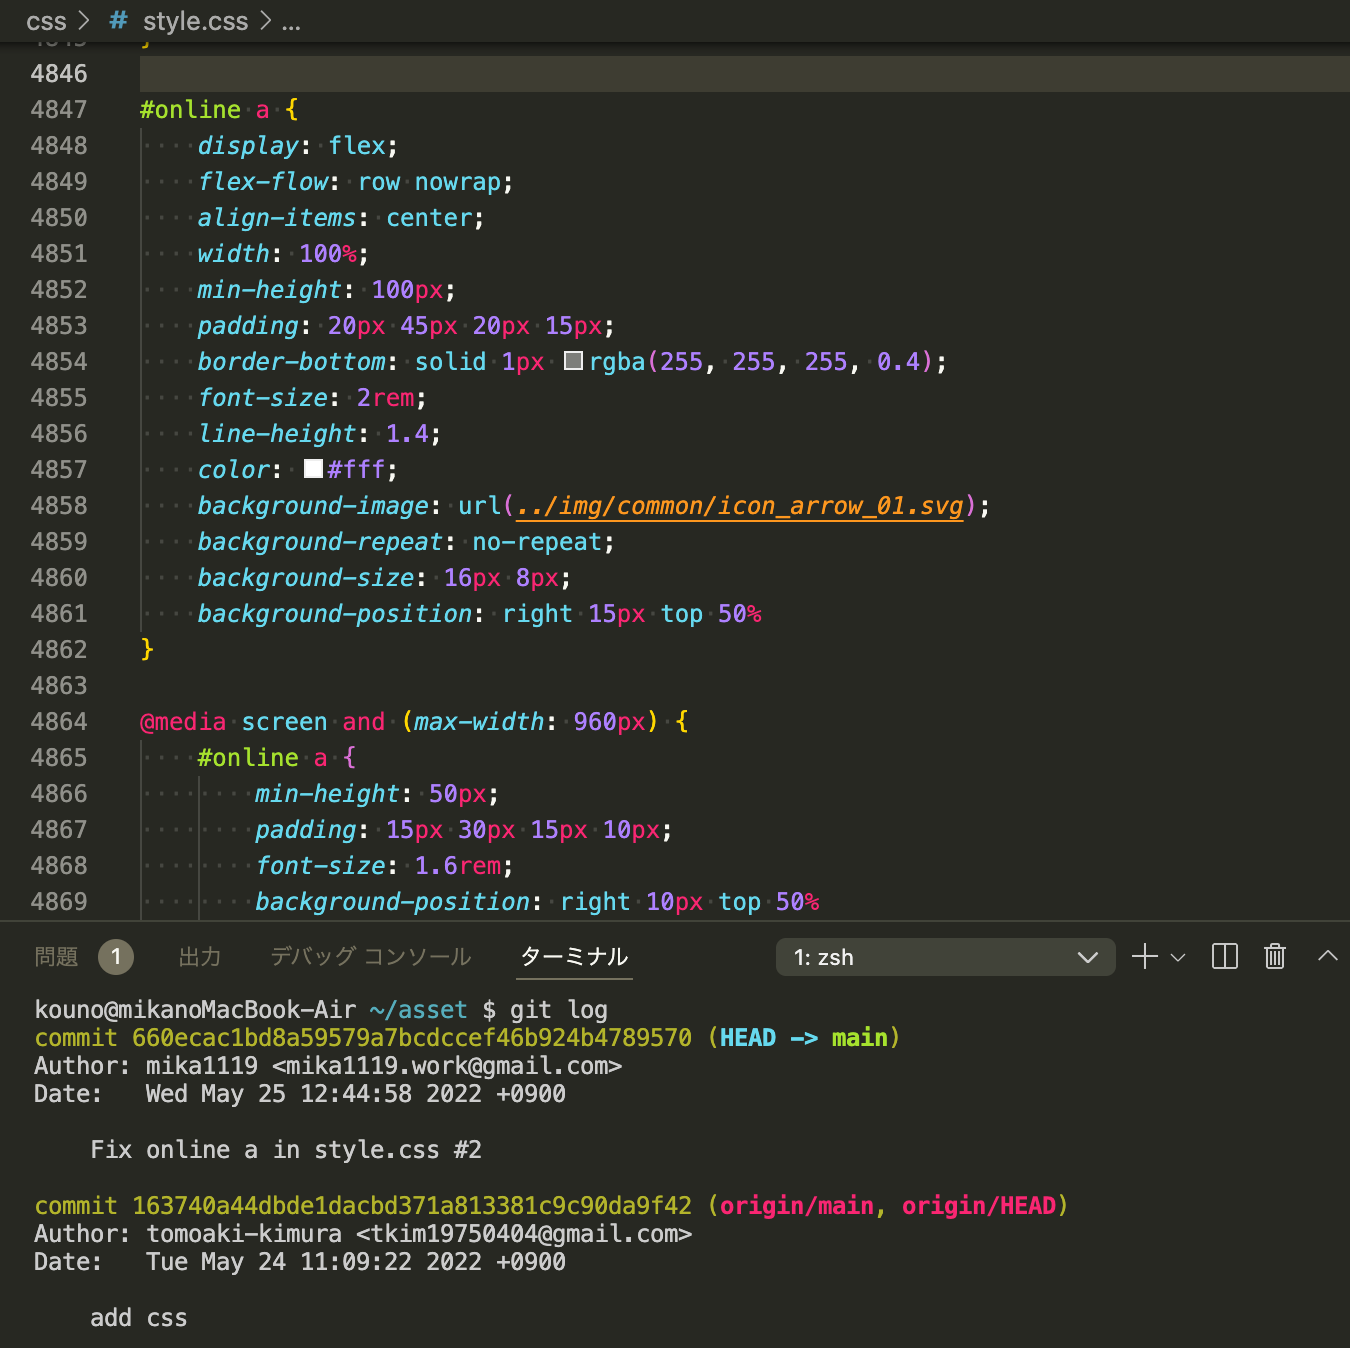Select the 問題 tab

(56, 957)
